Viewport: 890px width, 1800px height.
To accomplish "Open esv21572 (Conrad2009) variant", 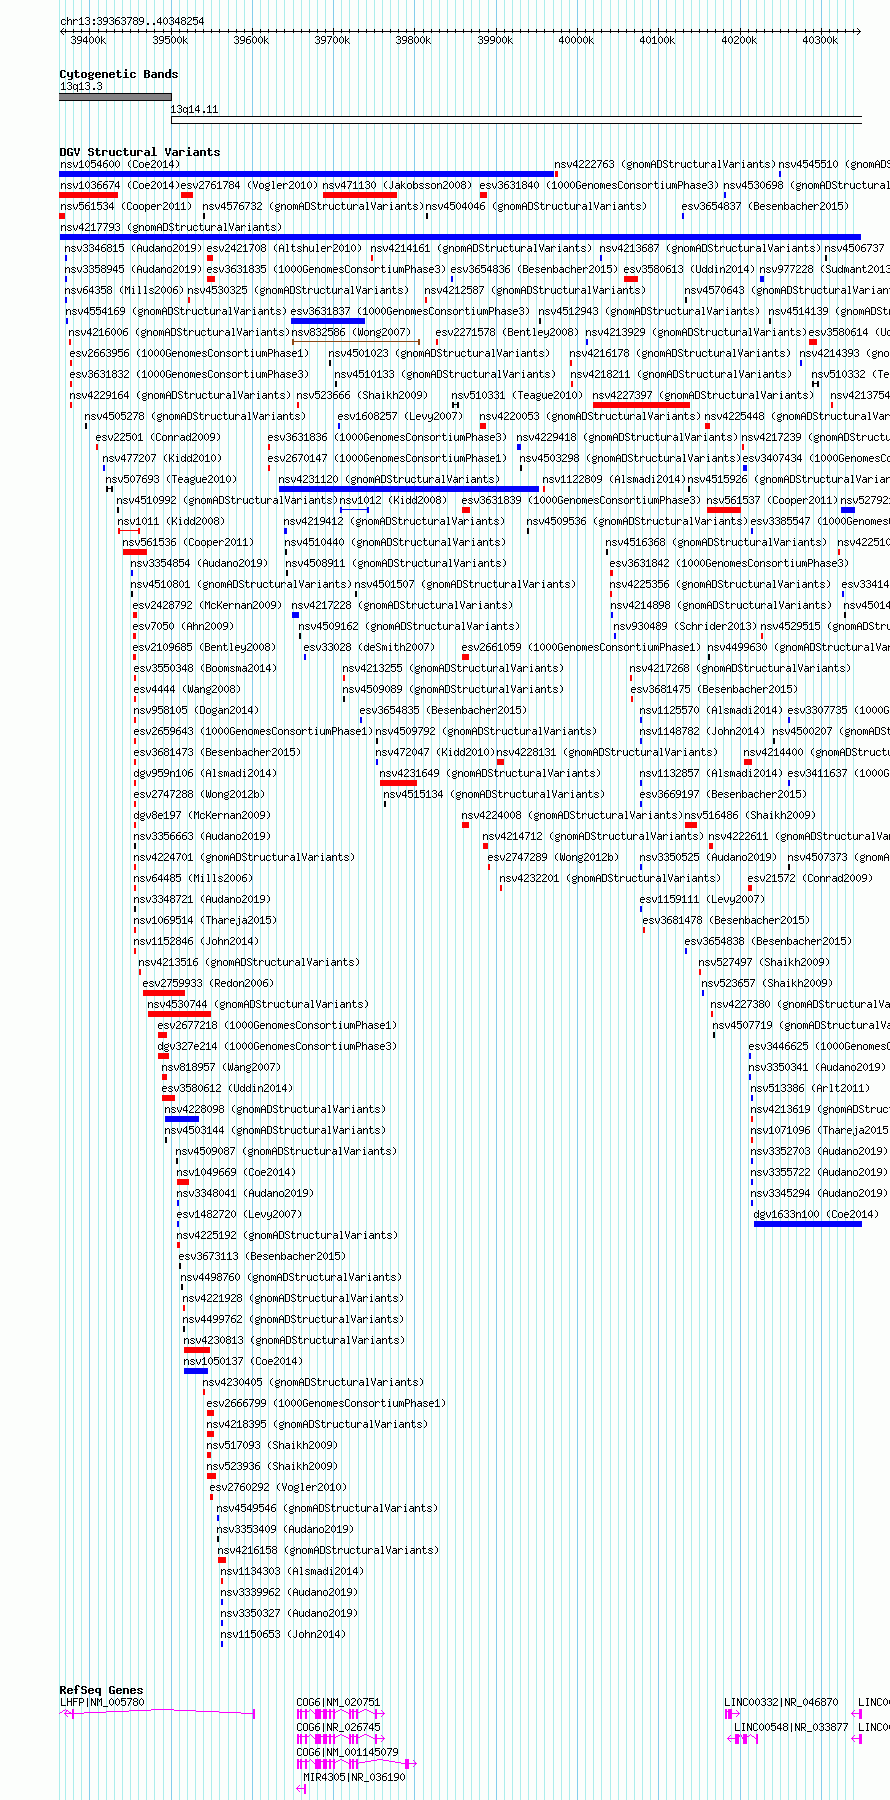I will pos(810,878).
